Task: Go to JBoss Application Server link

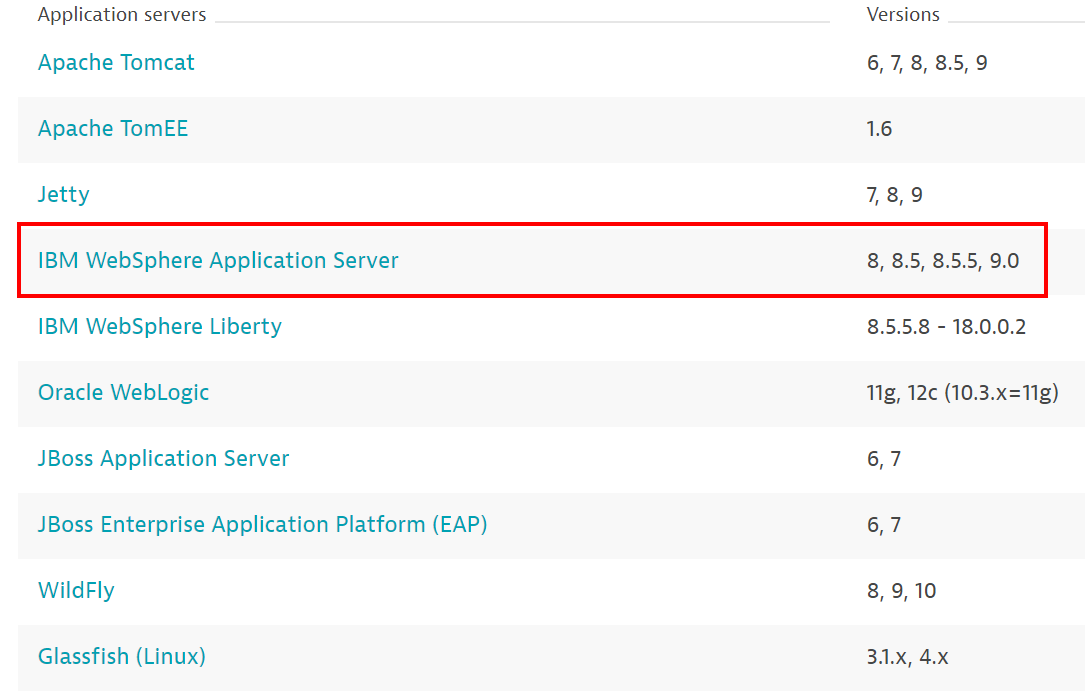Action: pos(163,458)
